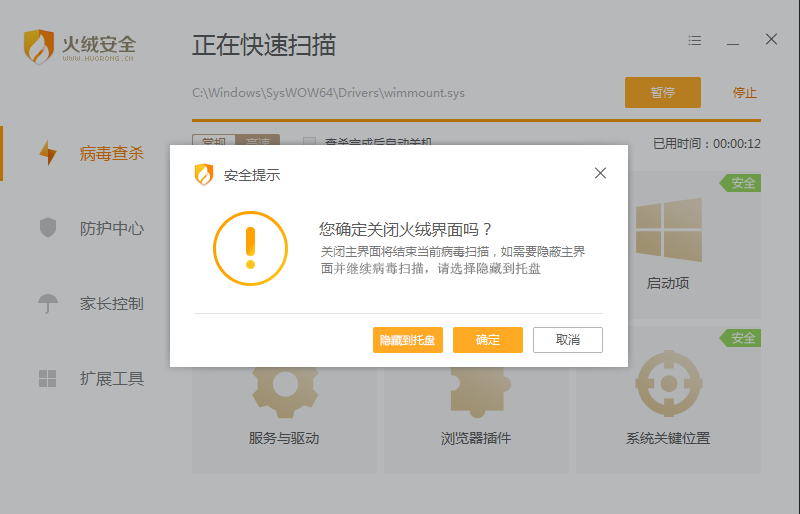Click the Huorong logo at top left
Viewport: 800px width, 514px height.
click(x=40, y=47)
